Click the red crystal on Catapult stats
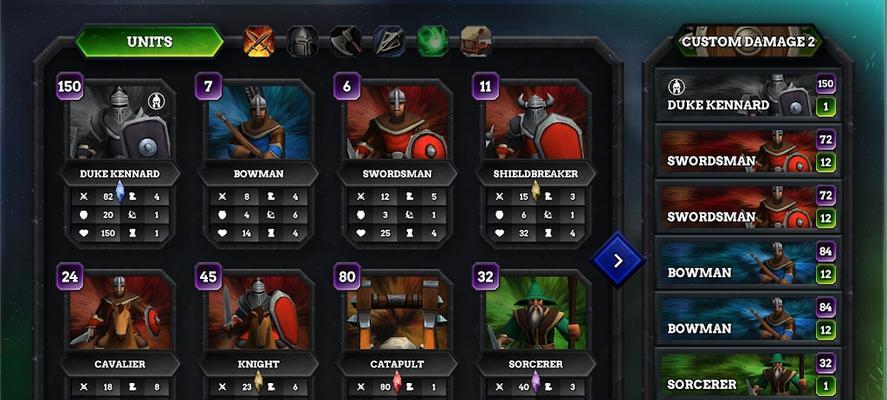Image resolution: width=887 pixels, height=400 pixels. click(x=397, y=382)
